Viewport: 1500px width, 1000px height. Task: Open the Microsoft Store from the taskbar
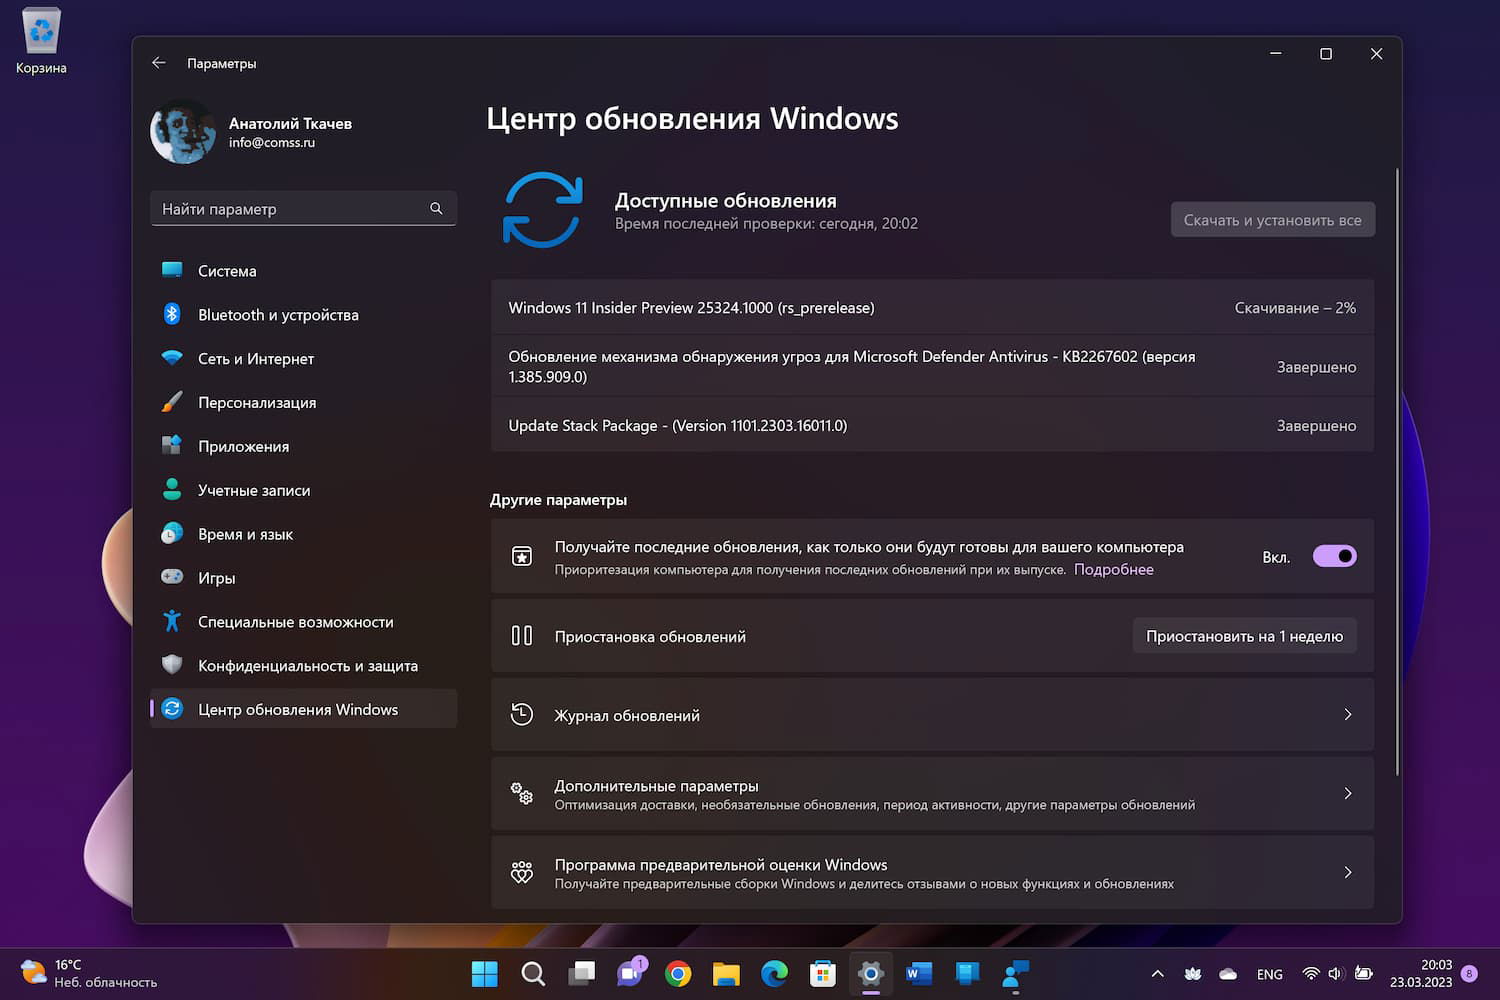click(822, 973)
